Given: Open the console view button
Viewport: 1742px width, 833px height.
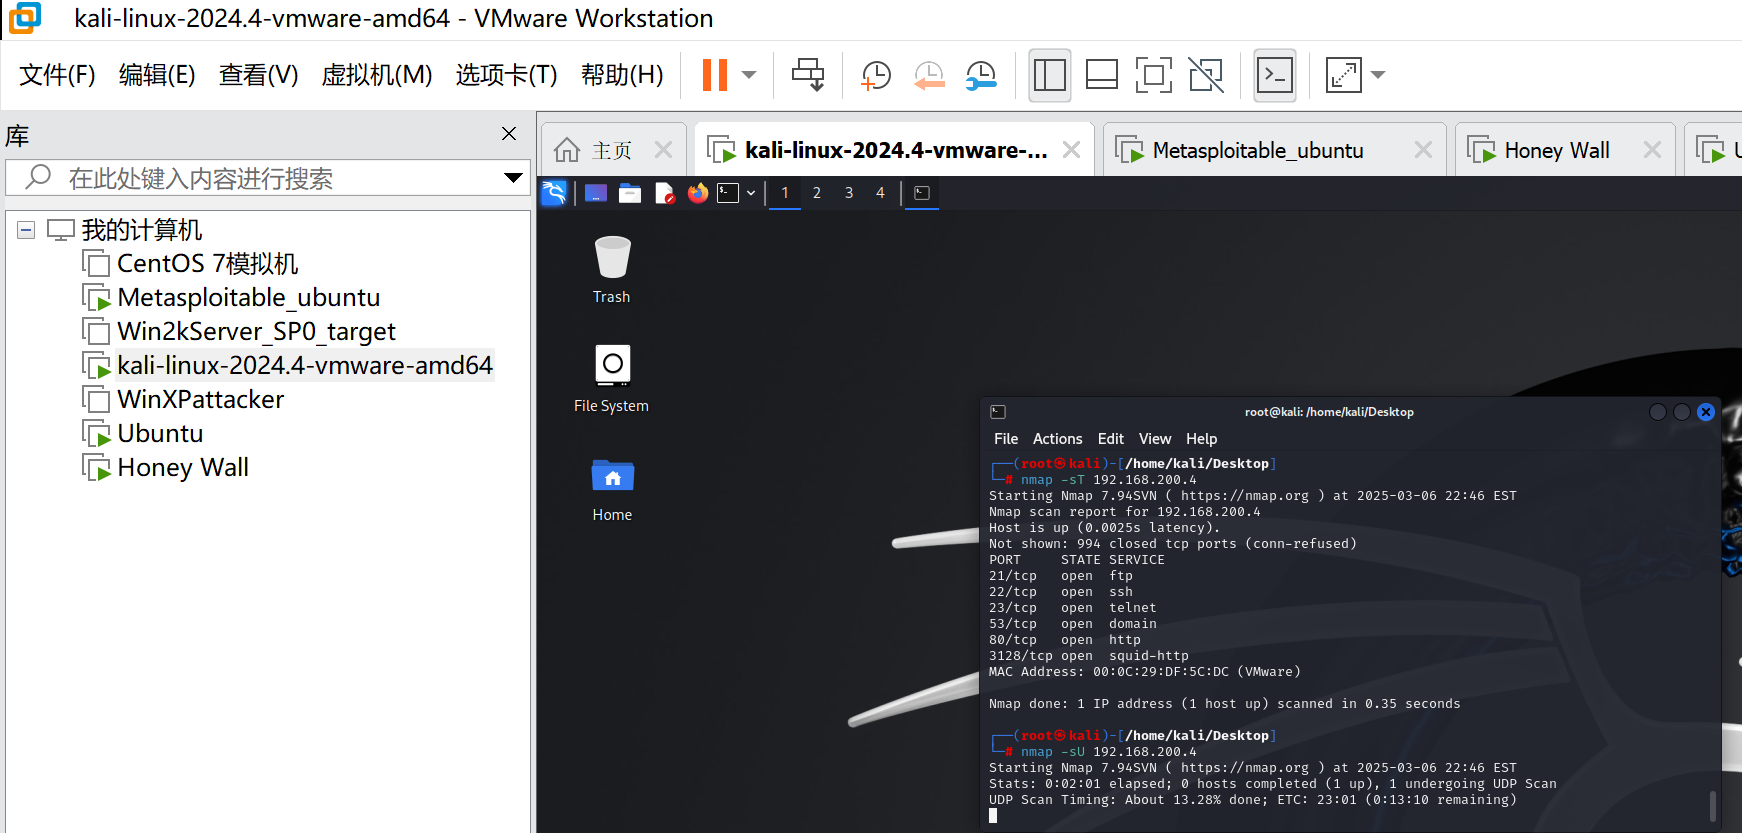Looking at the screenshot, I should point(1275,75).
